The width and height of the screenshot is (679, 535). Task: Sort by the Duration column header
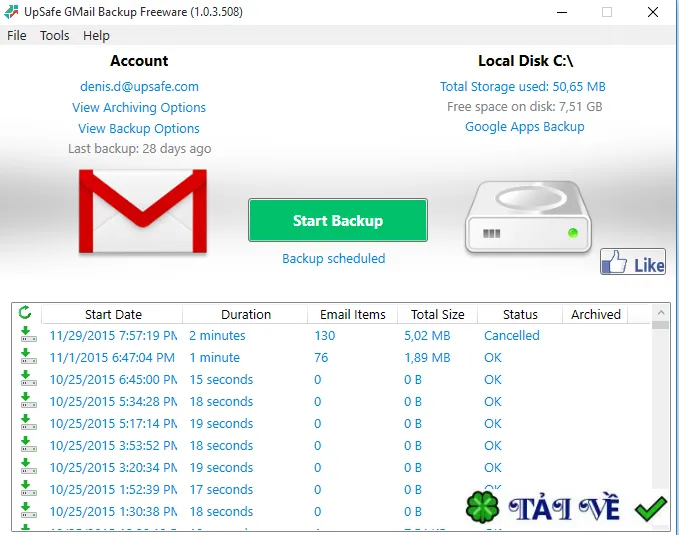coord(246,314)
